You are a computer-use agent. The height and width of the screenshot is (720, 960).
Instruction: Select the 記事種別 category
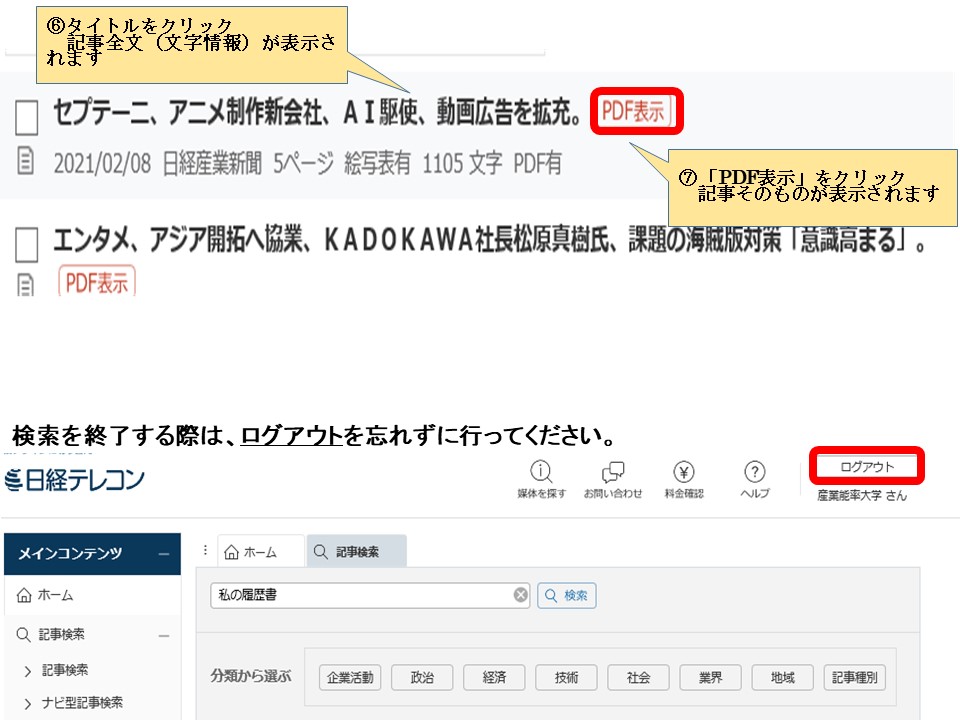pyautogui.click(x=855, y=677)
